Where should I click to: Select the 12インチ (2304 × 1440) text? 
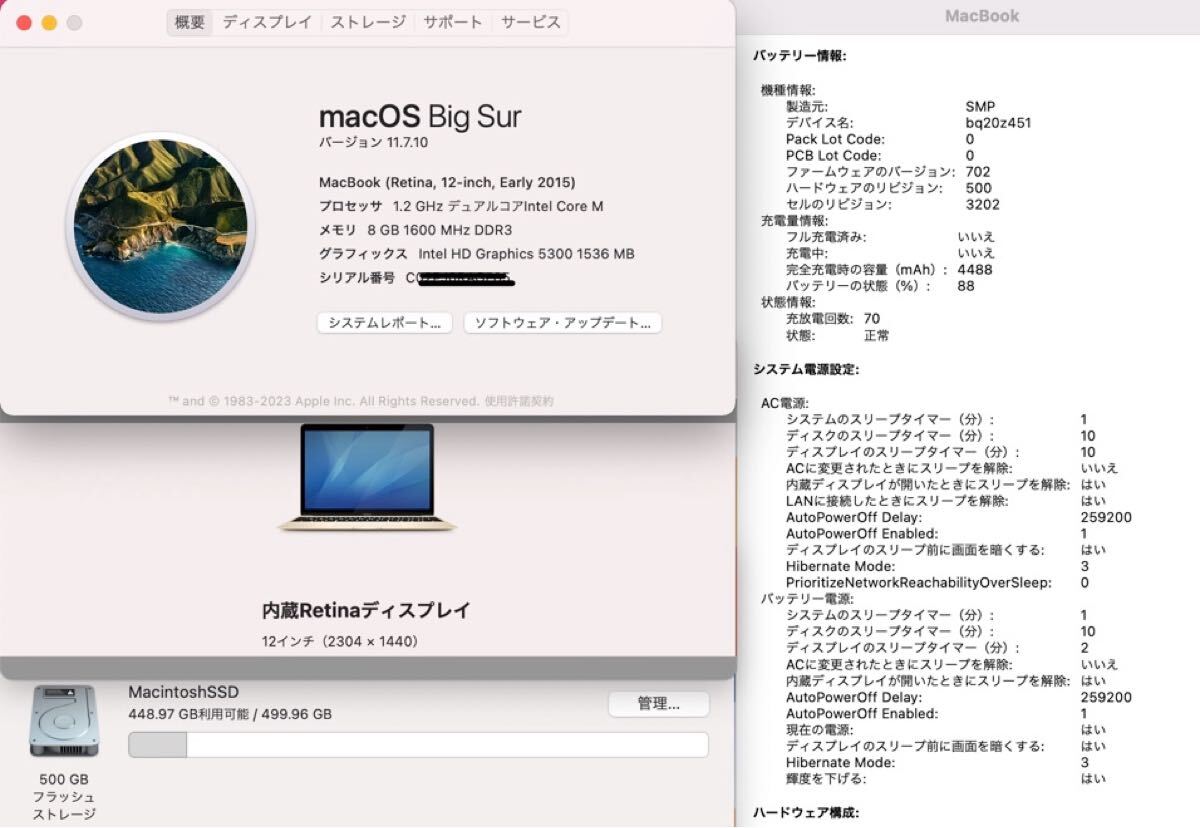point(340,641)
